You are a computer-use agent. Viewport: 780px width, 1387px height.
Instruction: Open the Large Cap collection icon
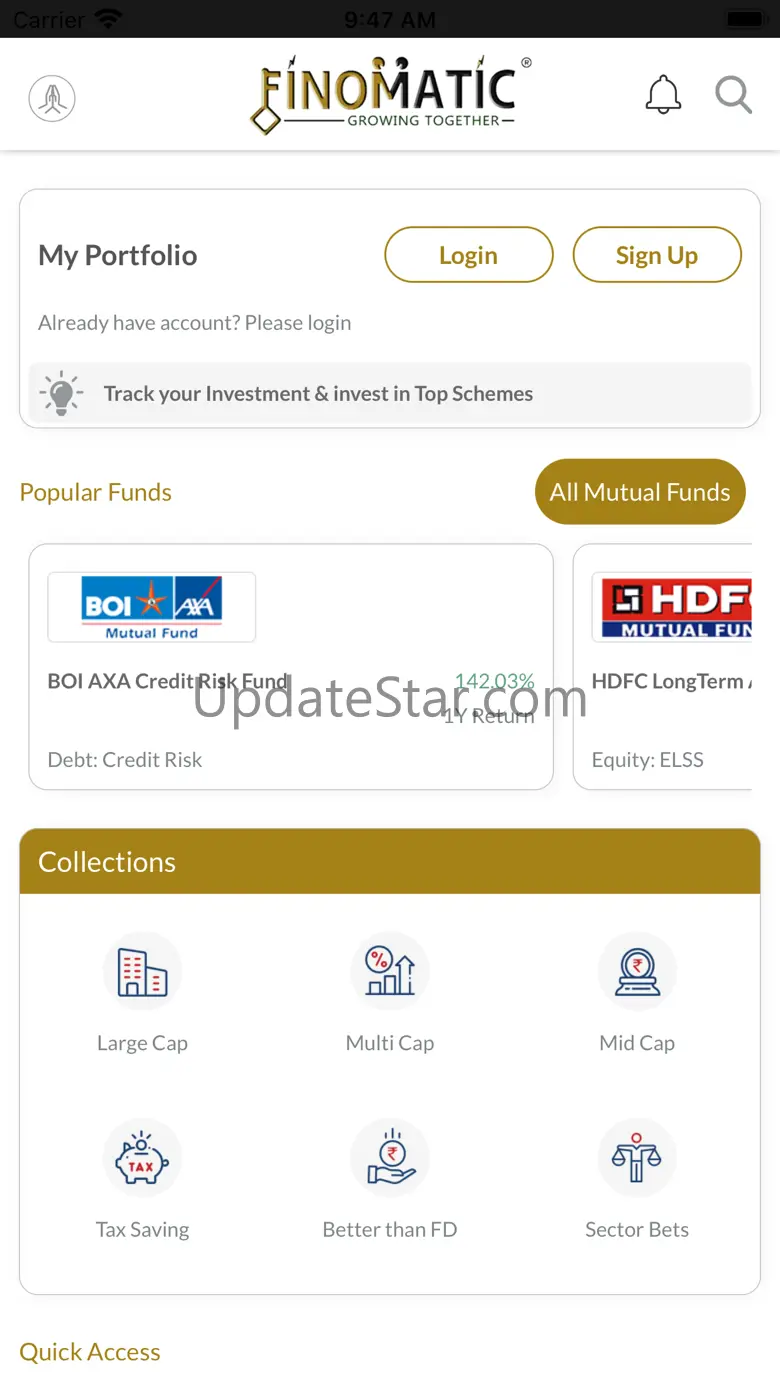(142, 971)
